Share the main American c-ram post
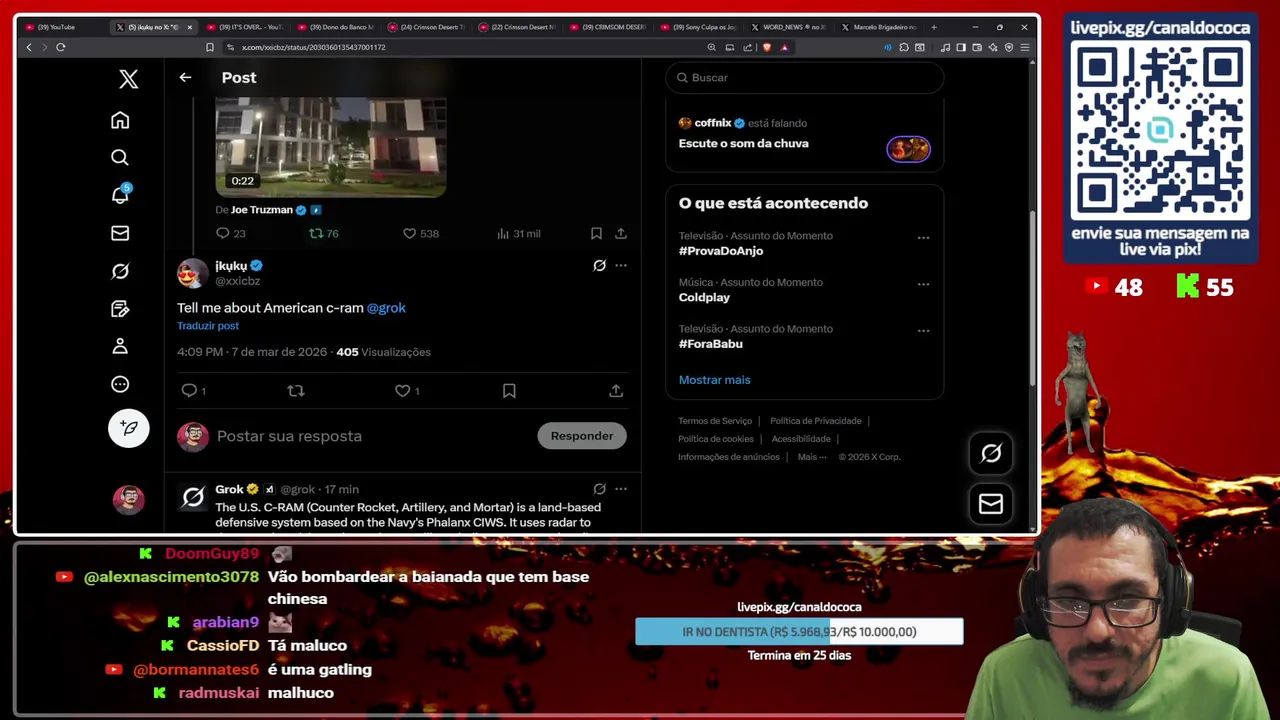This screenshot has width=1280, height=720. (x=616, y=391)
